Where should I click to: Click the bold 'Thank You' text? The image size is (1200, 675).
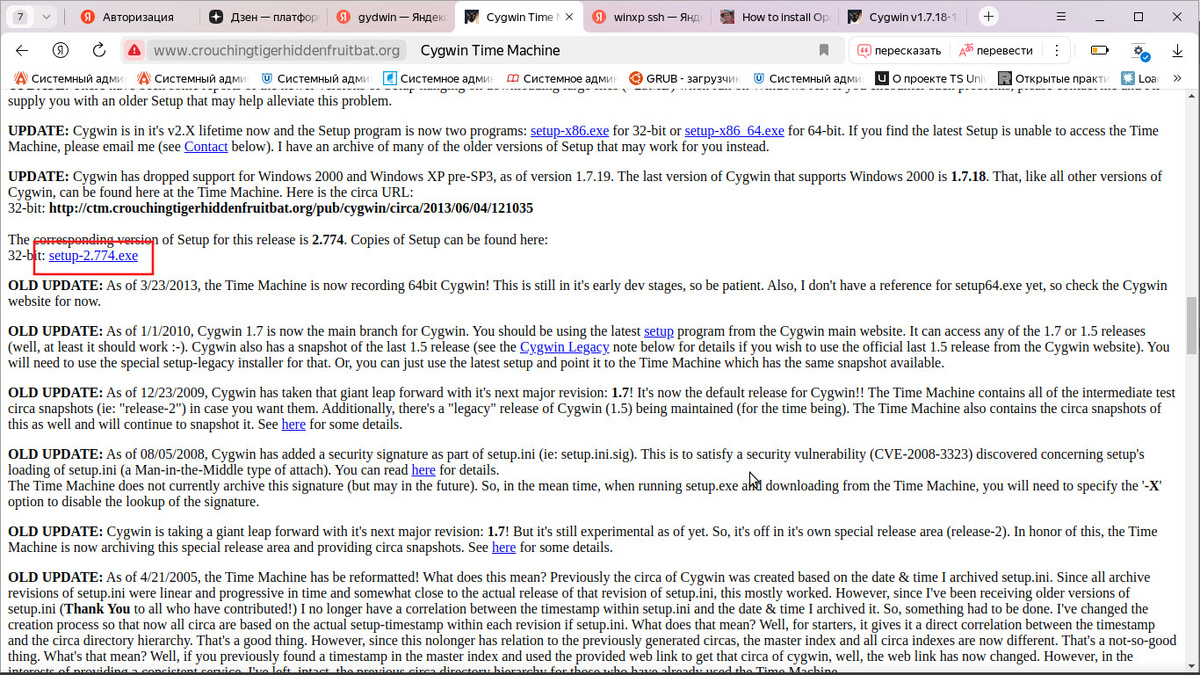(99, 608)
